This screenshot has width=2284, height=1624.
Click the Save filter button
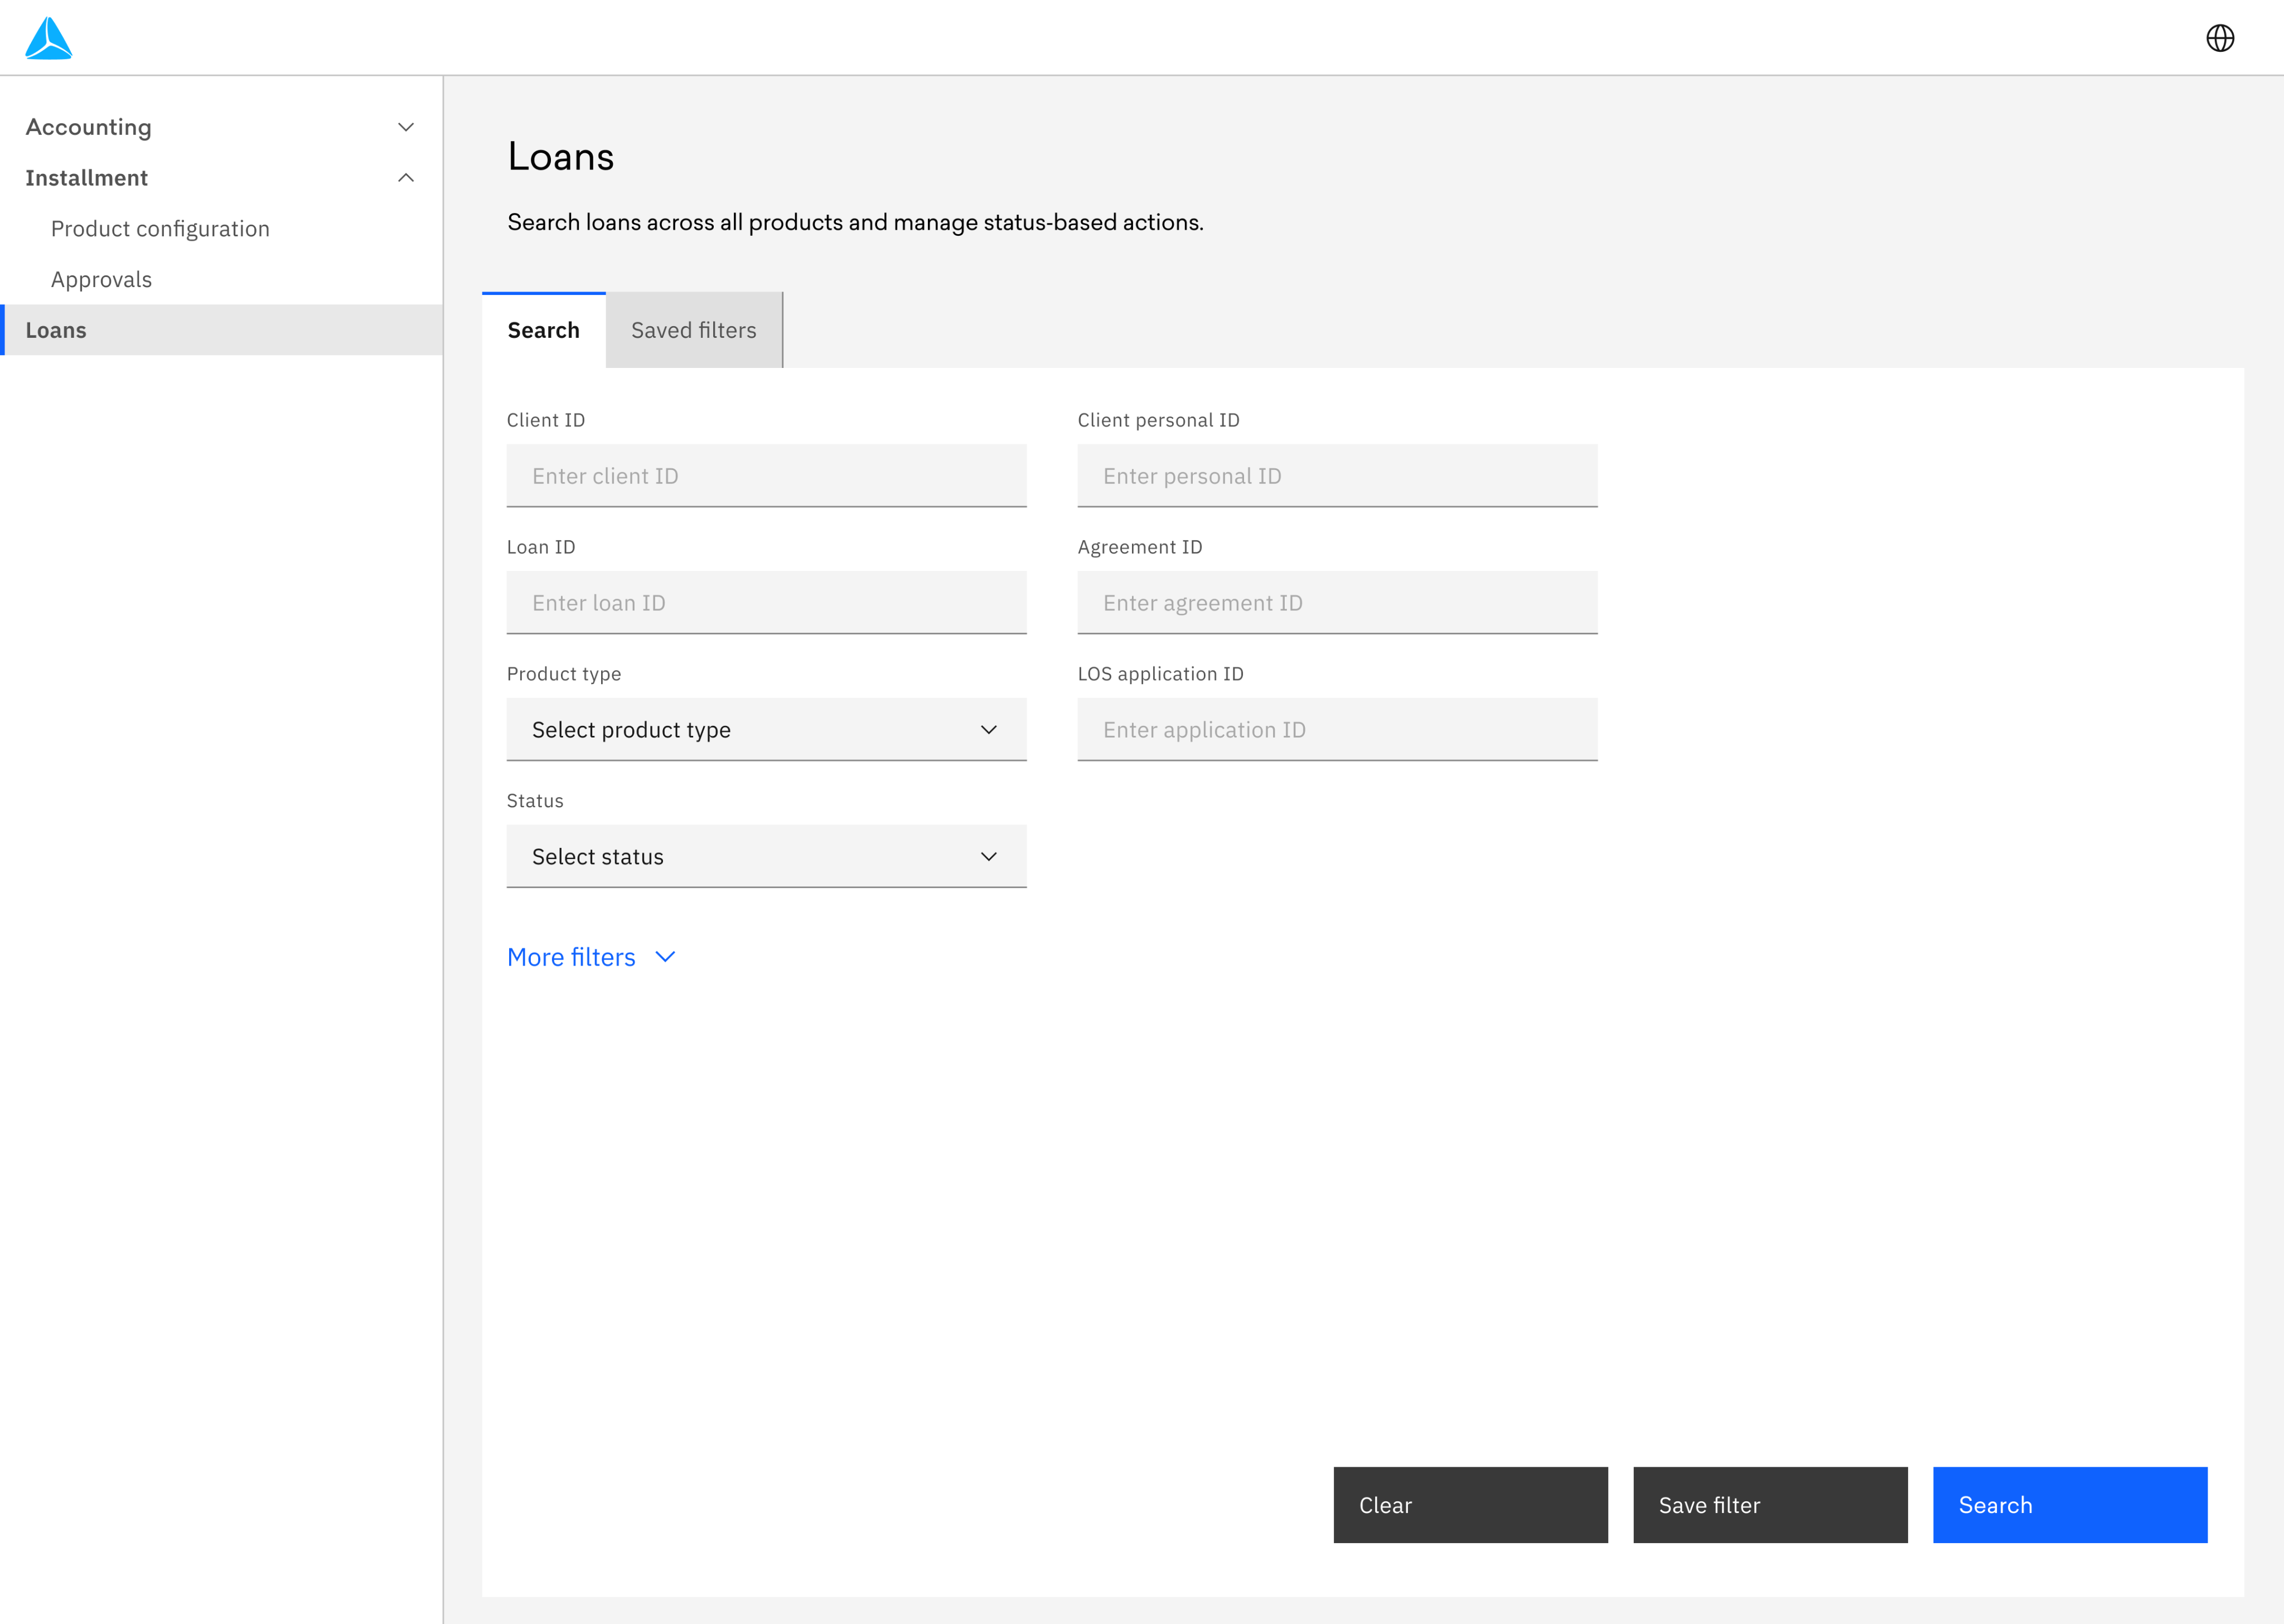[1770, 1506]
